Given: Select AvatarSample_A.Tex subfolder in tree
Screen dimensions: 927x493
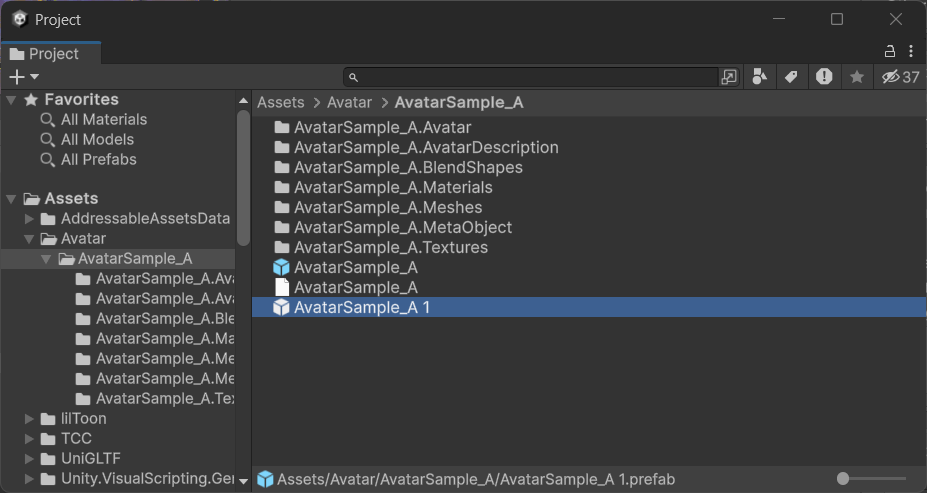Looking at the screenshot, I should [x=165, y=399].
